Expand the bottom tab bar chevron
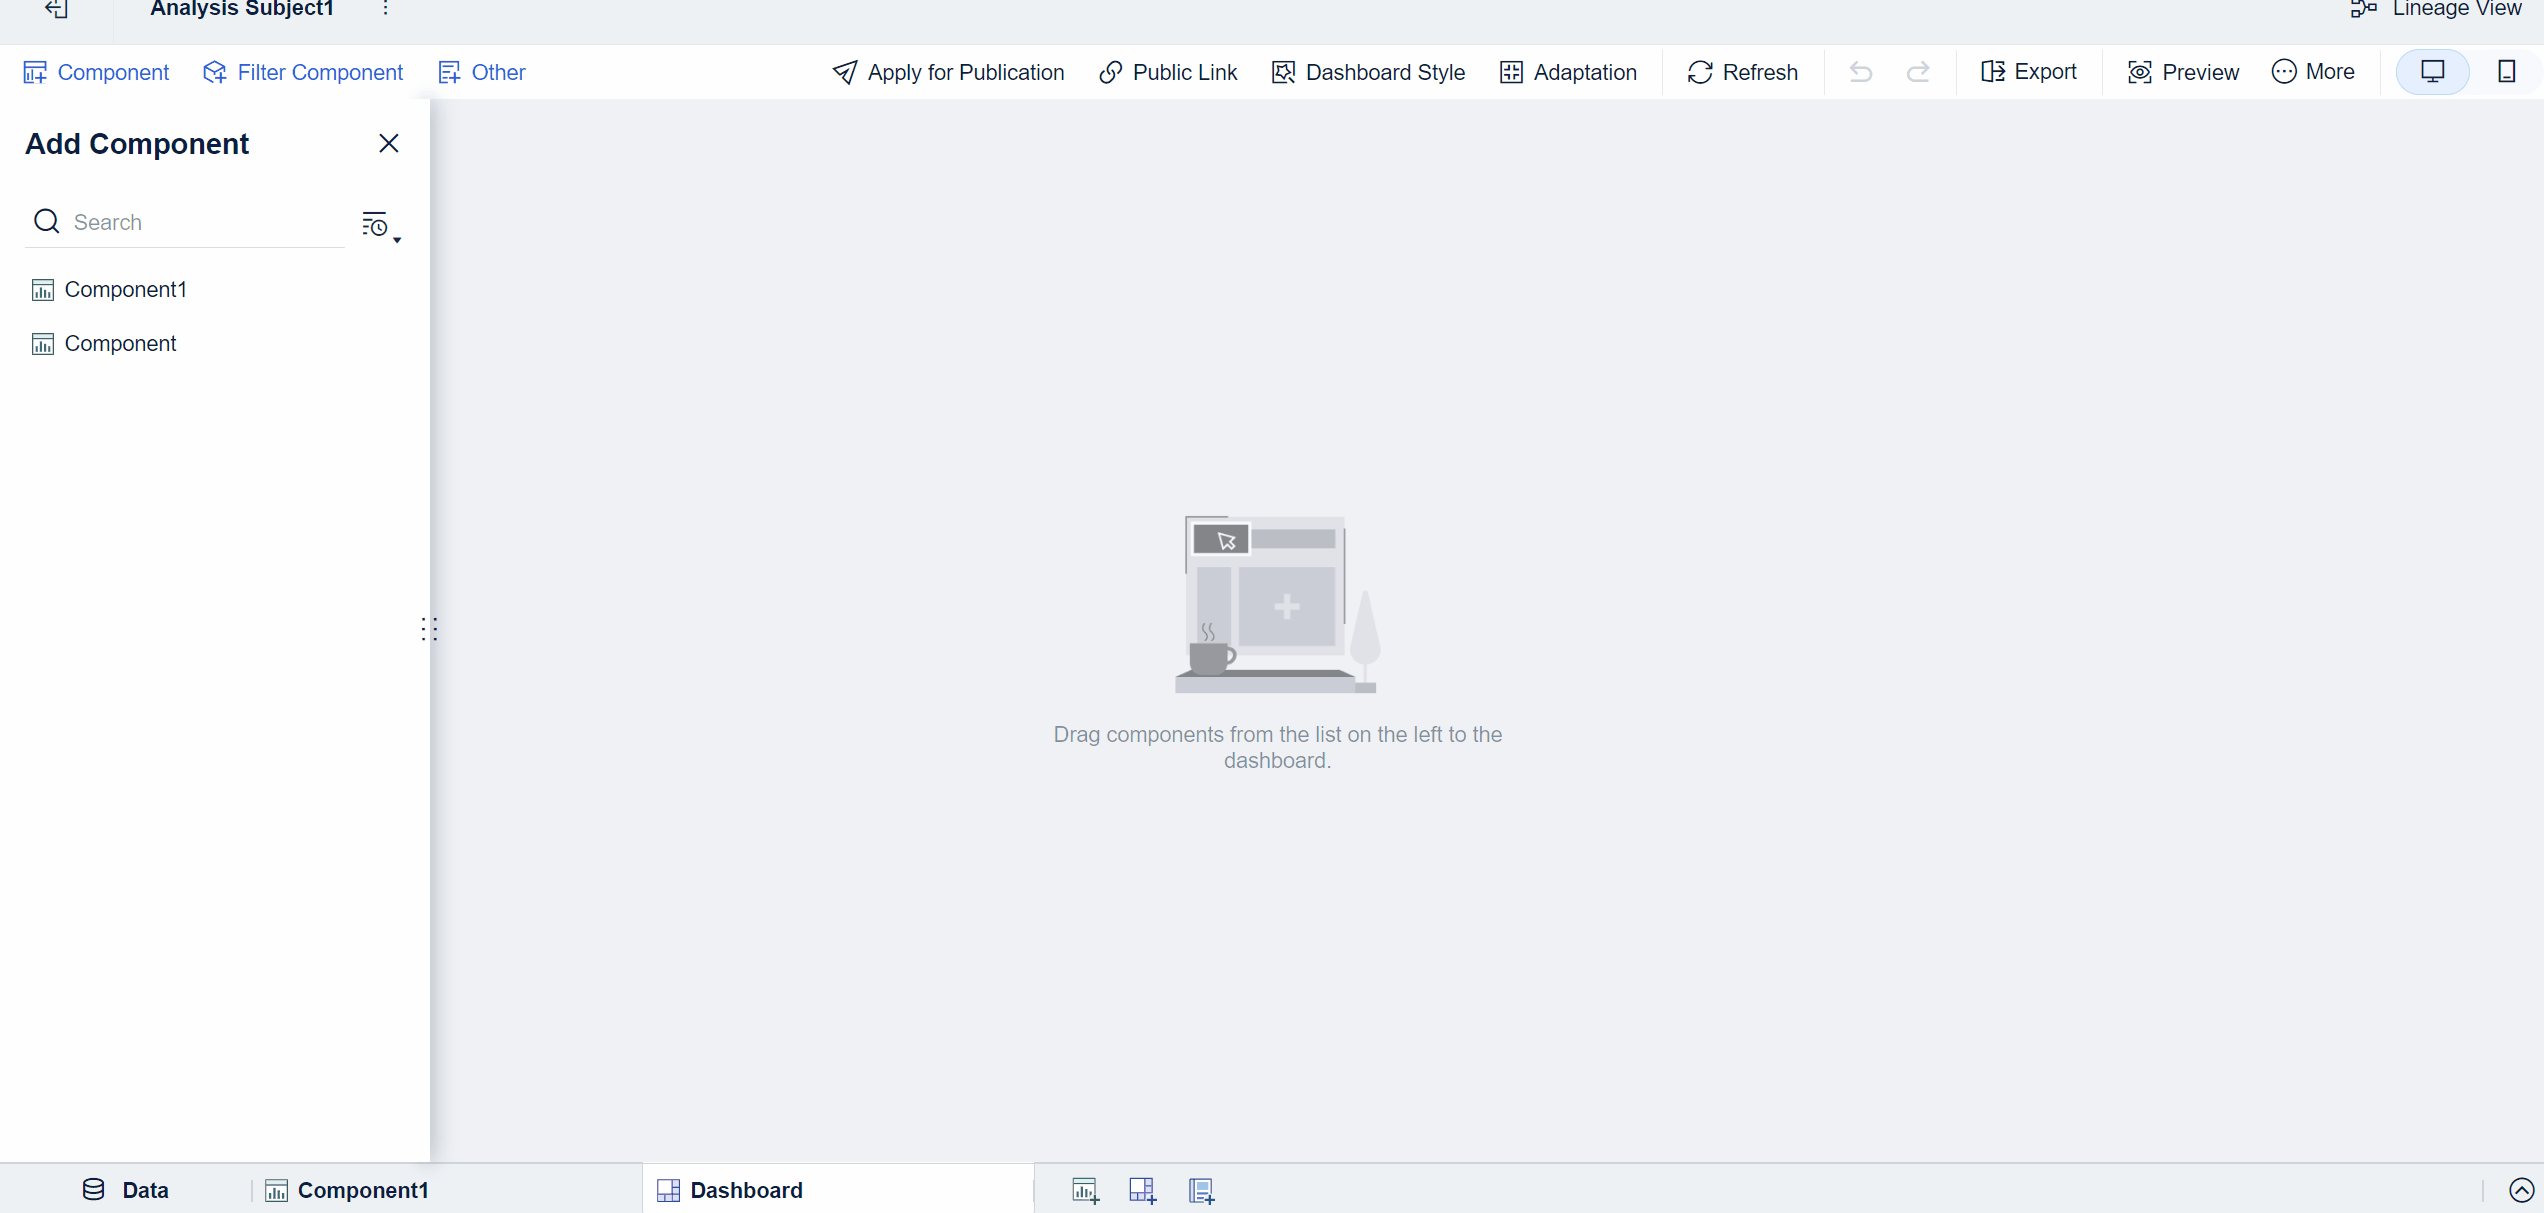 coord(2521,1190)
